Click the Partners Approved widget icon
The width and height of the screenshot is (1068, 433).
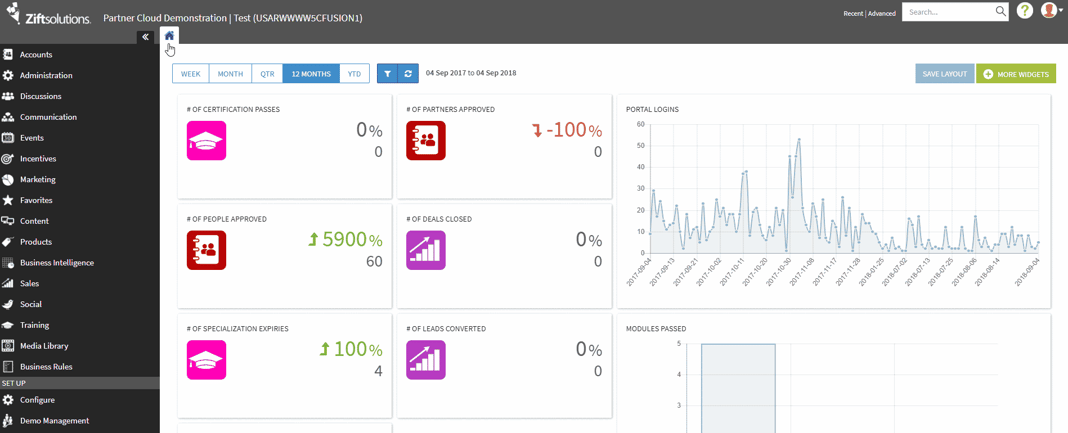click(426, 141)
